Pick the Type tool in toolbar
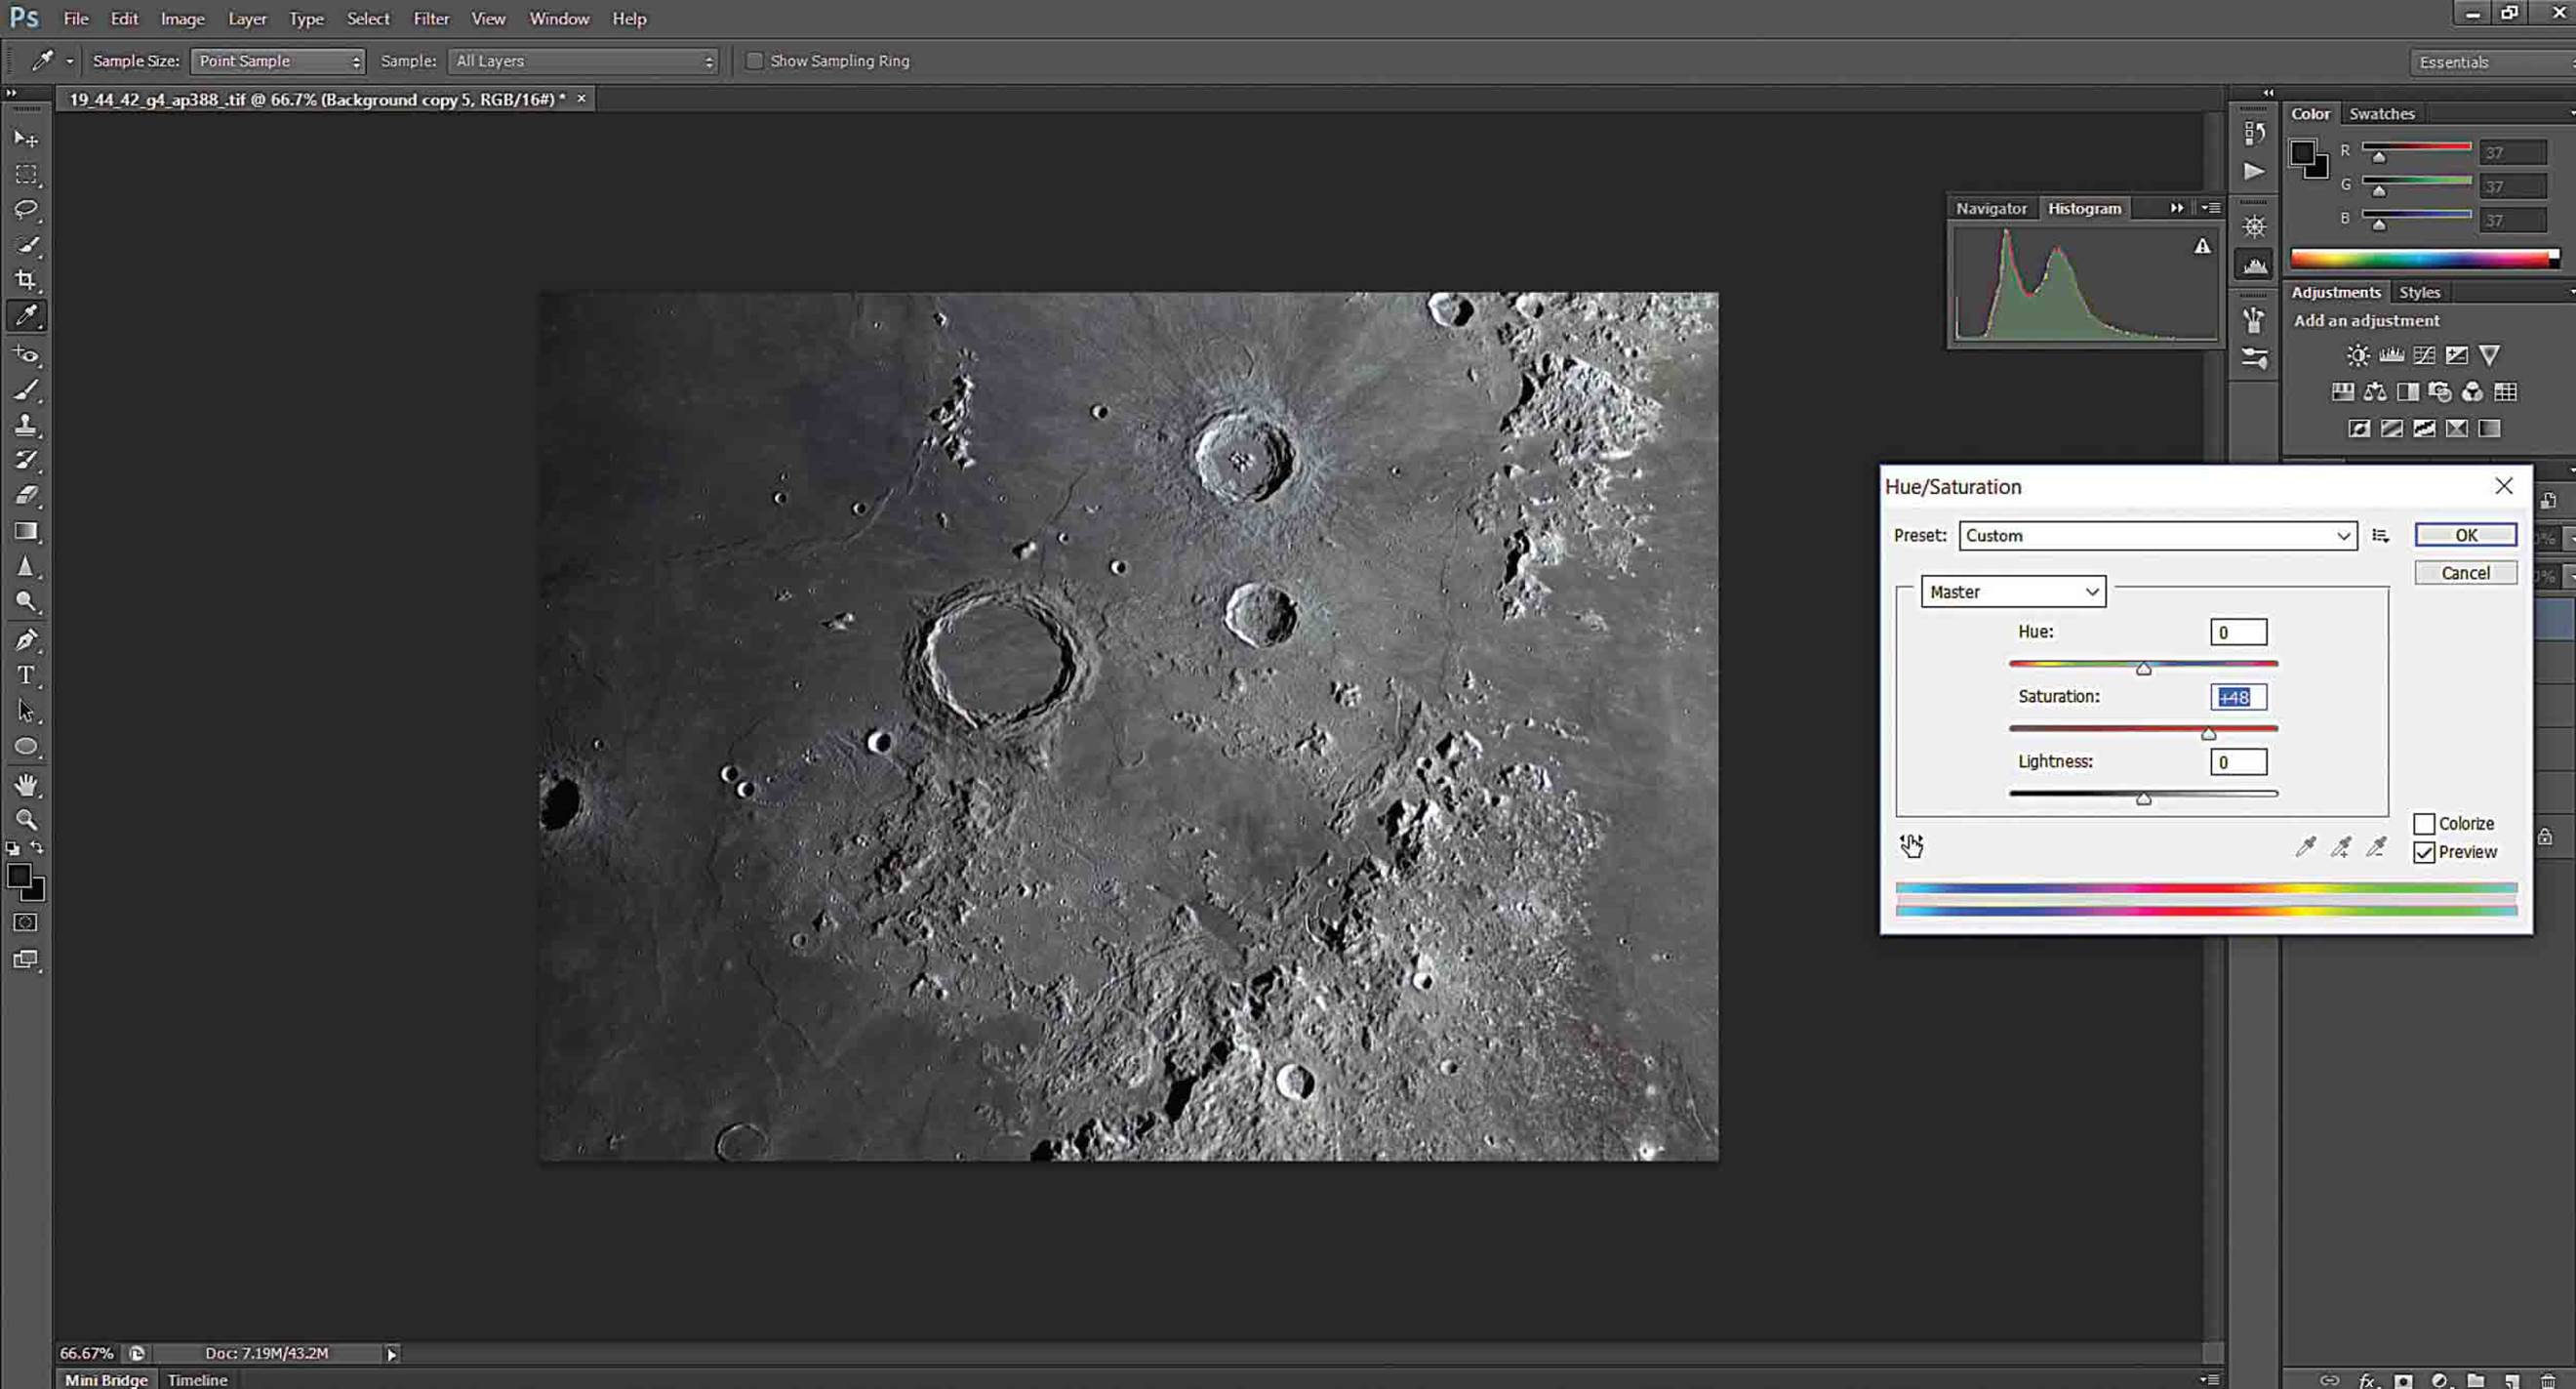2576x1389 pixels. 26,675
